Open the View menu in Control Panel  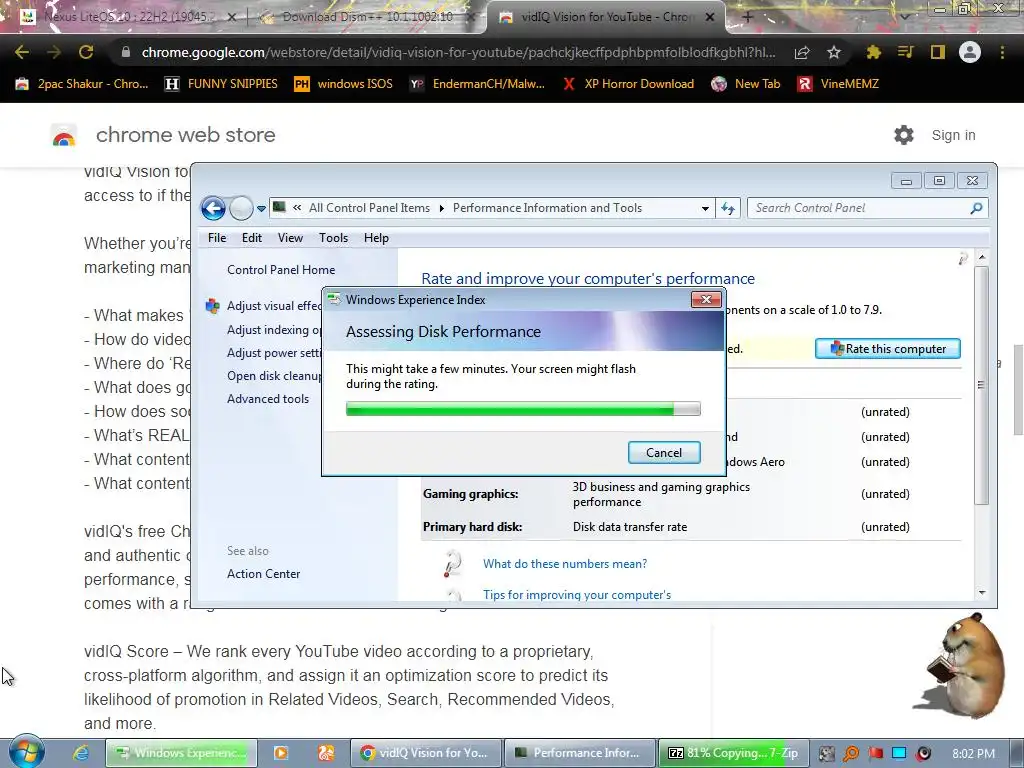290,238
